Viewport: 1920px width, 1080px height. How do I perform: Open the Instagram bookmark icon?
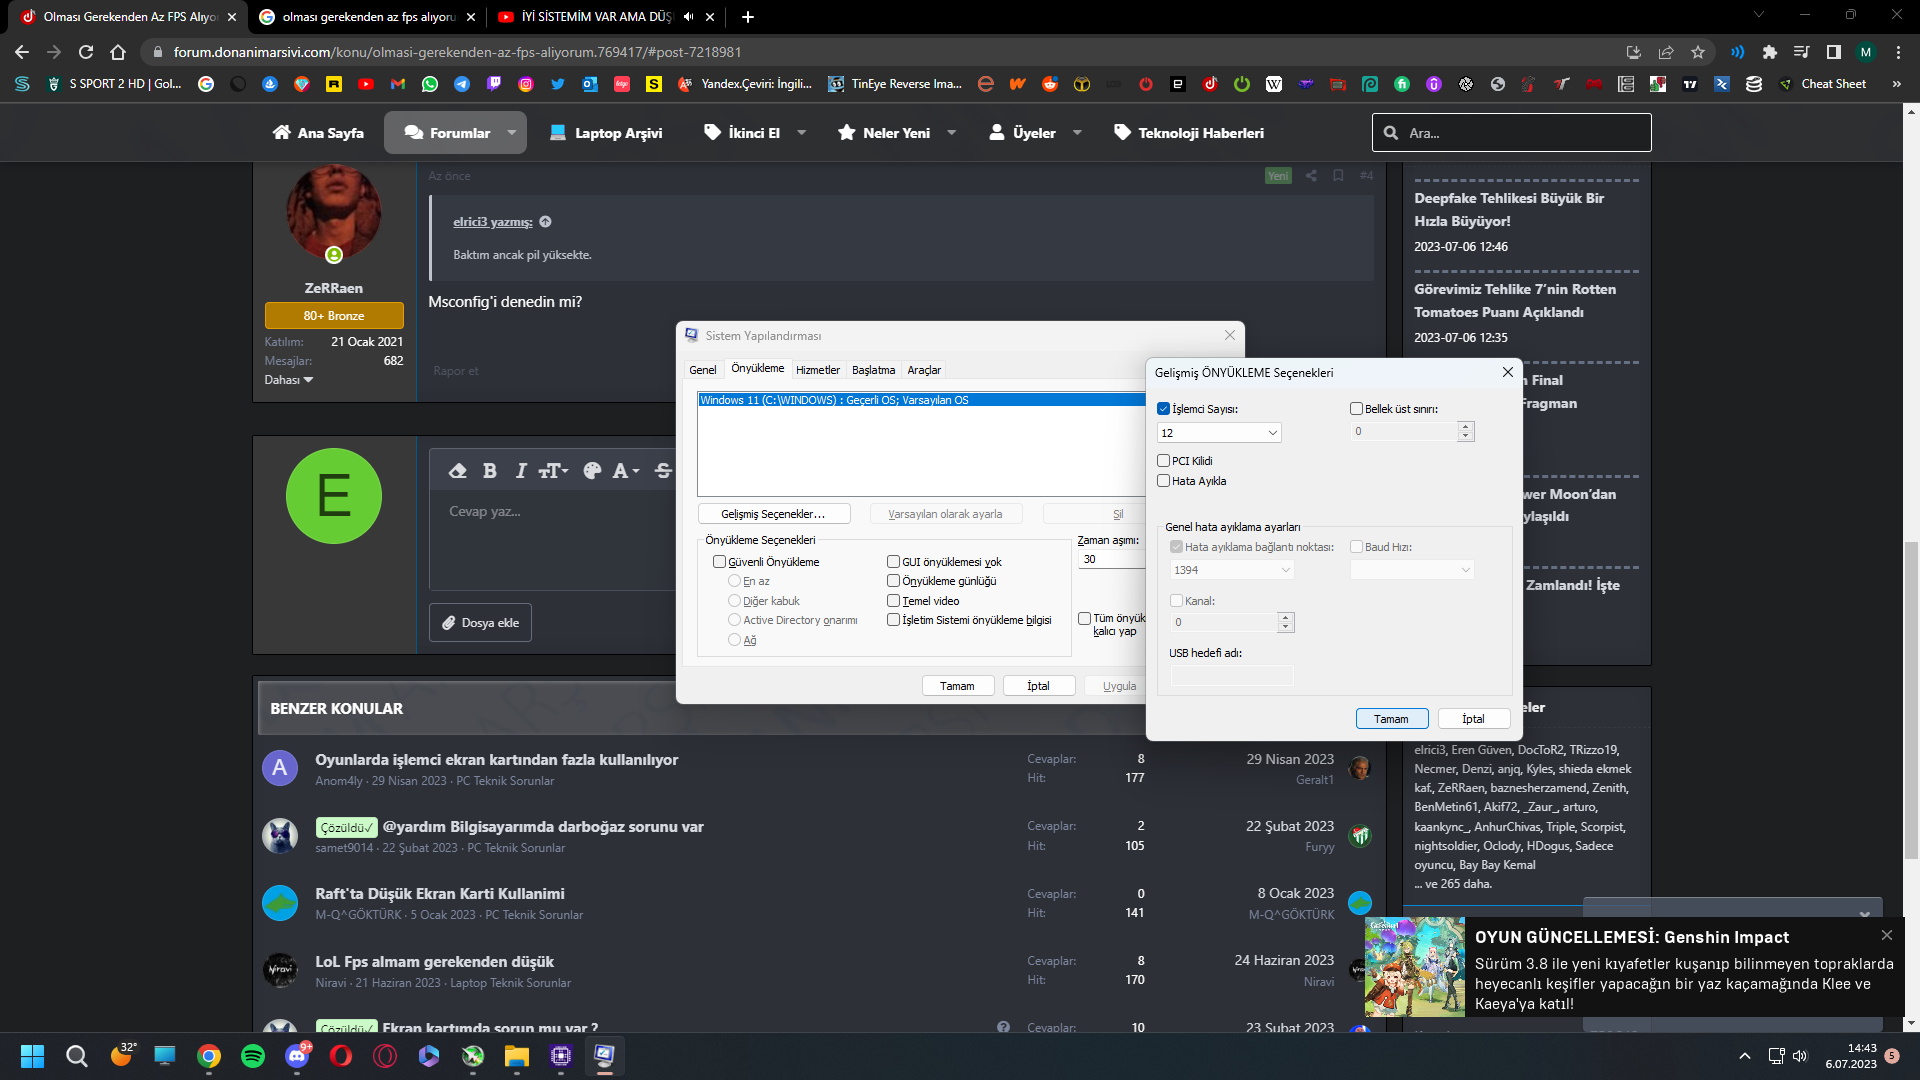tap(526, 84)
